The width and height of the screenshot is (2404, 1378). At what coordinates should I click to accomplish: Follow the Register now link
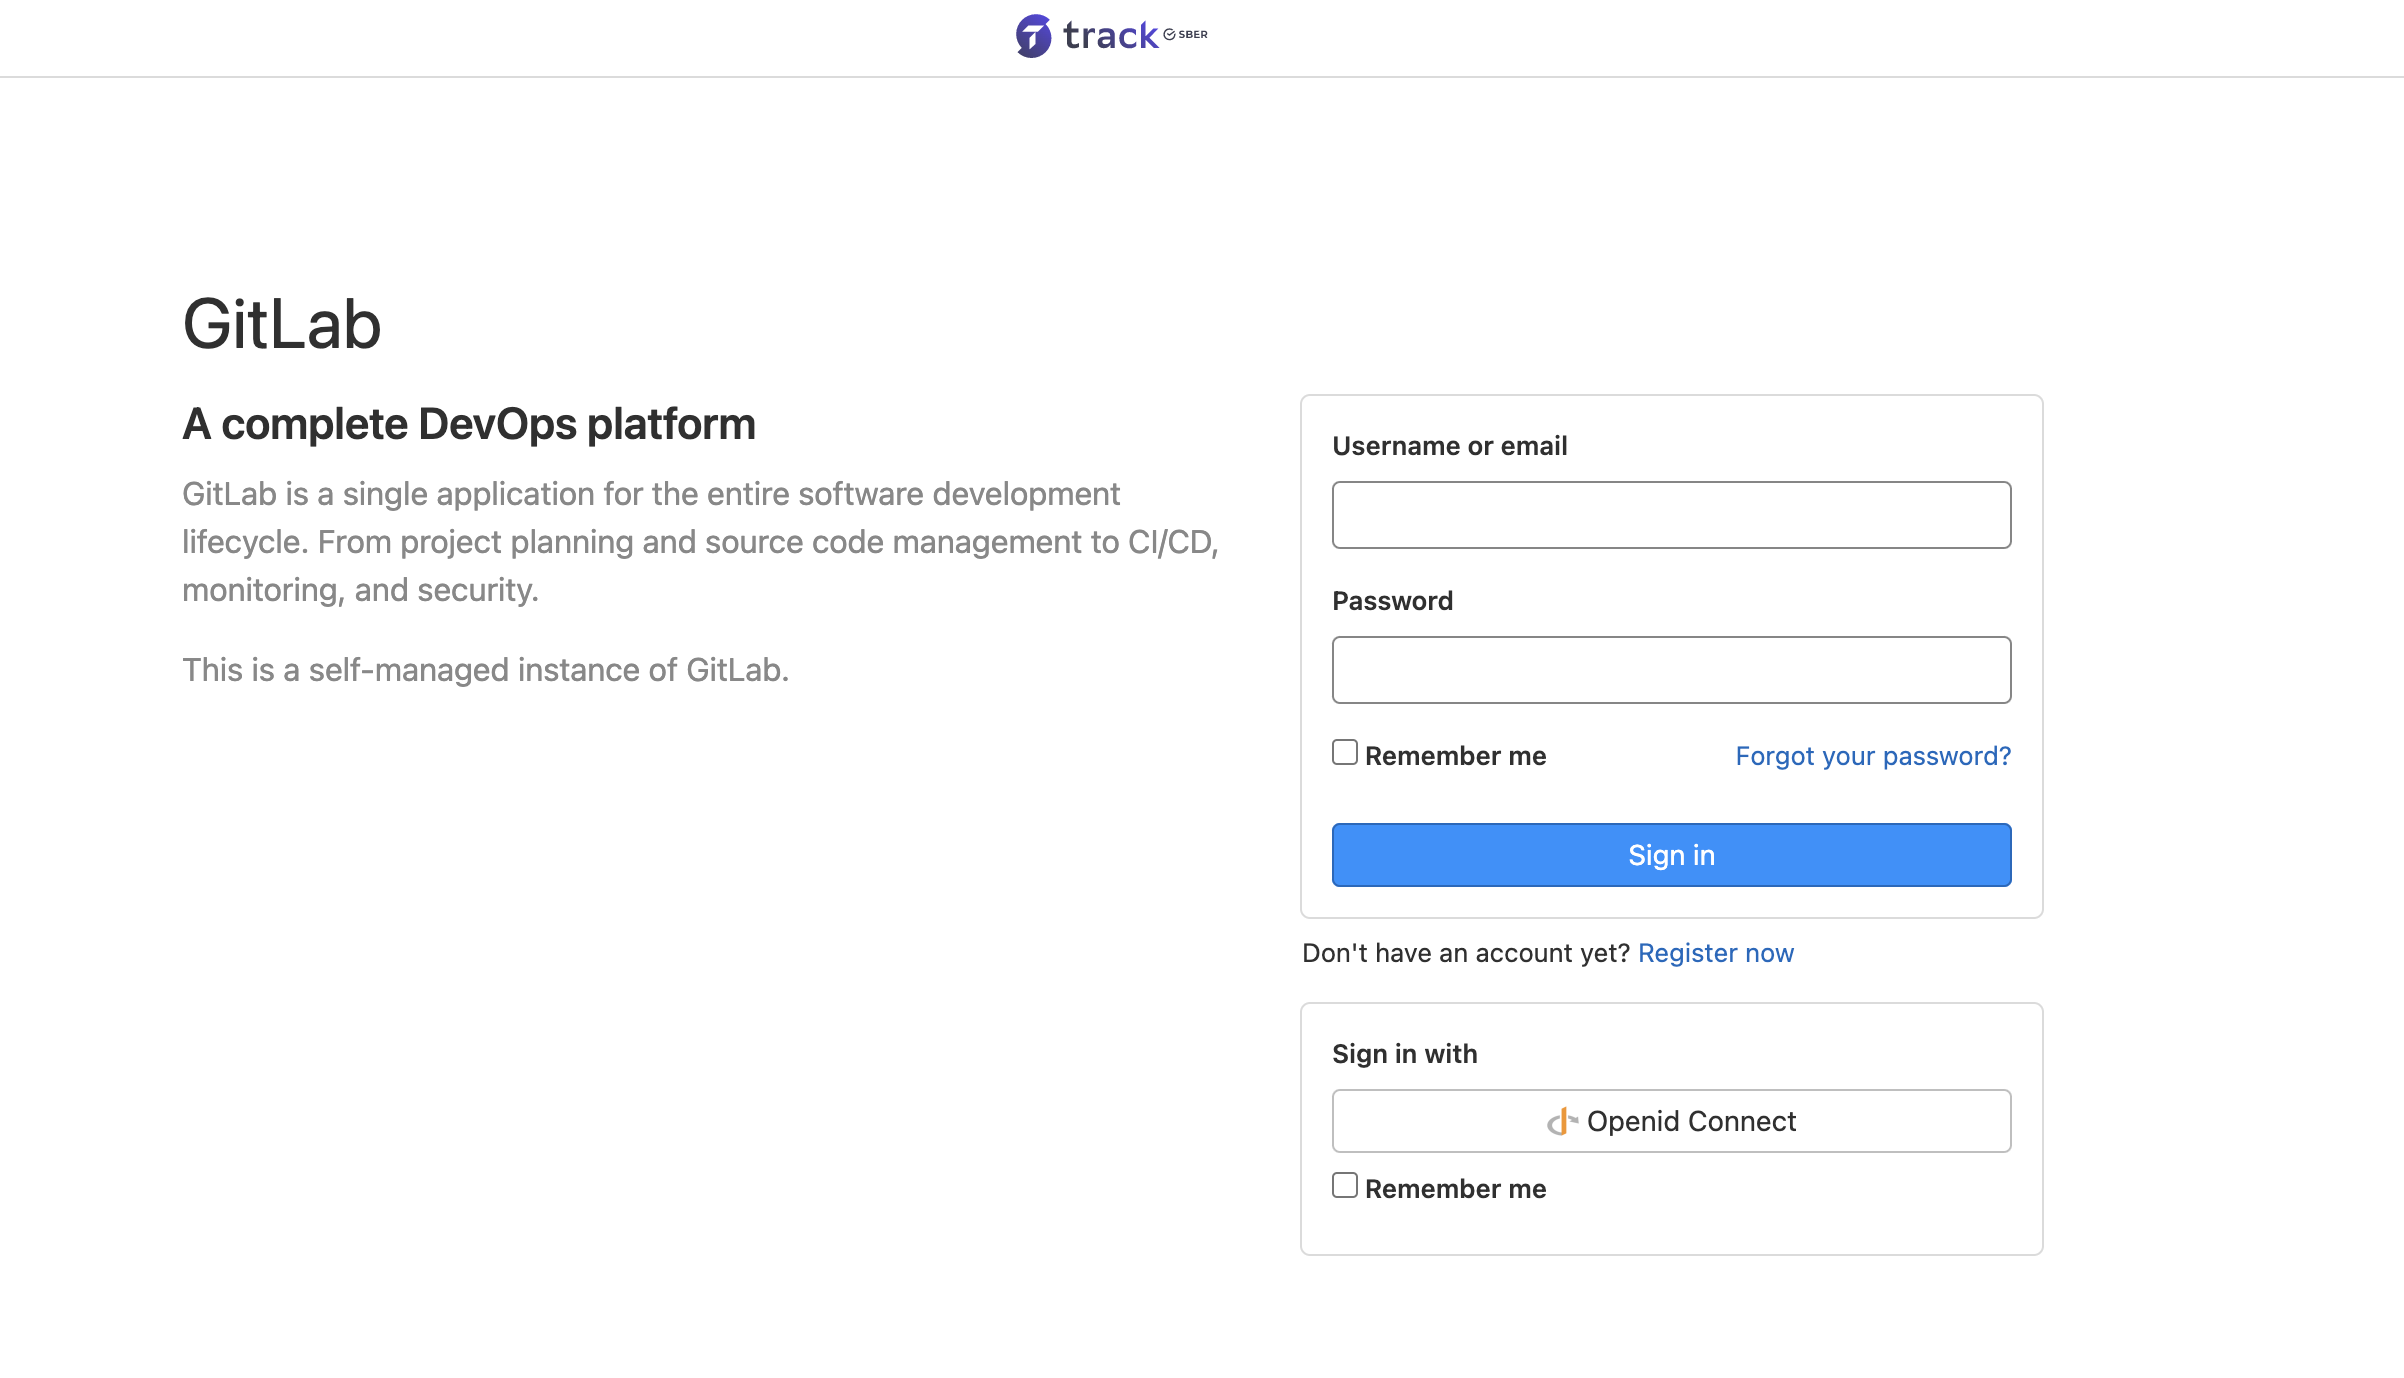1715,953
